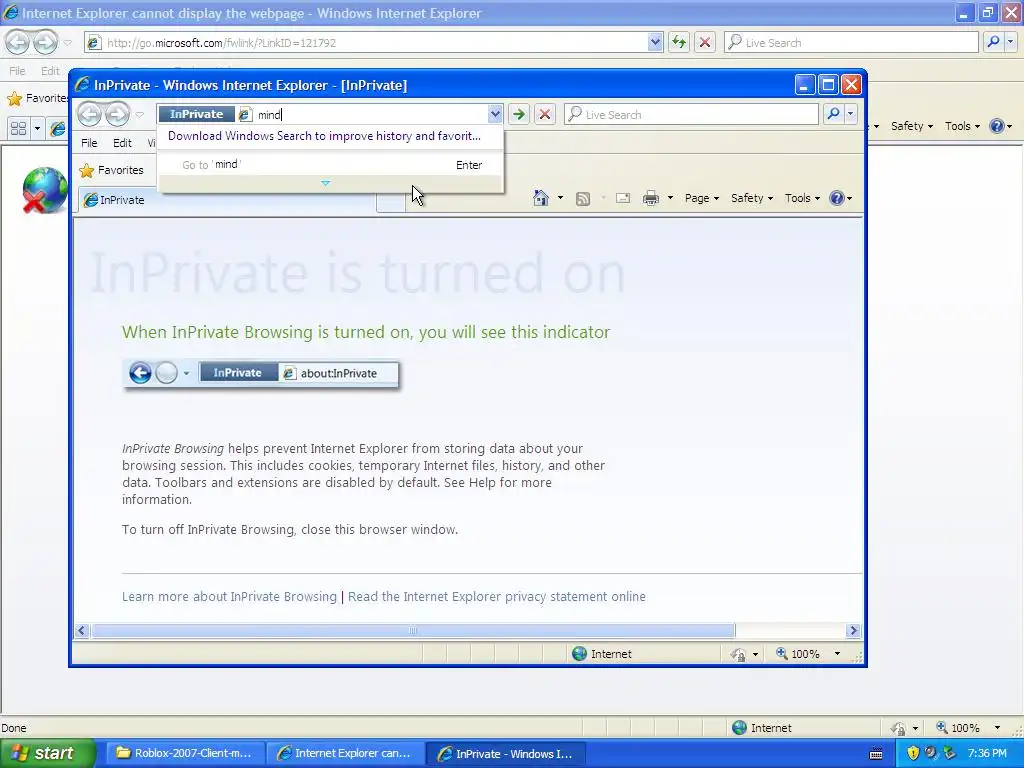Click the Favorites star button in the InPrivate window
1024x768 pixels.
[x=111, y=170]
